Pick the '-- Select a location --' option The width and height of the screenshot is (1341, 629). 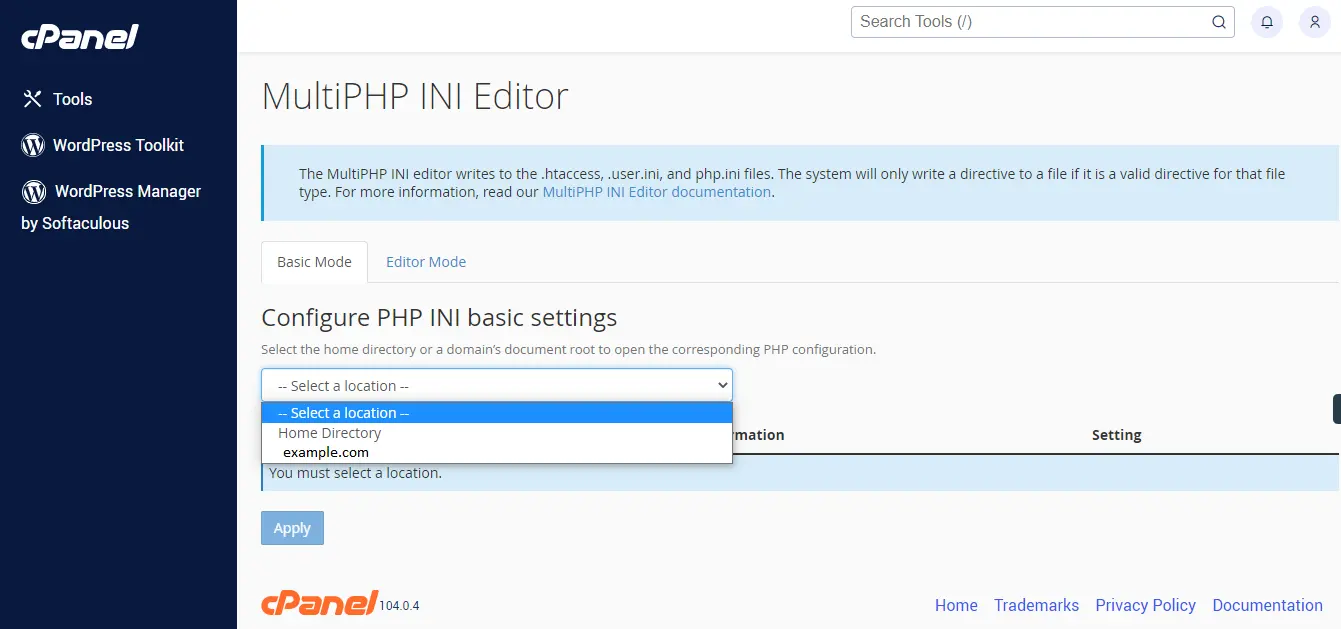pos(344,413)
